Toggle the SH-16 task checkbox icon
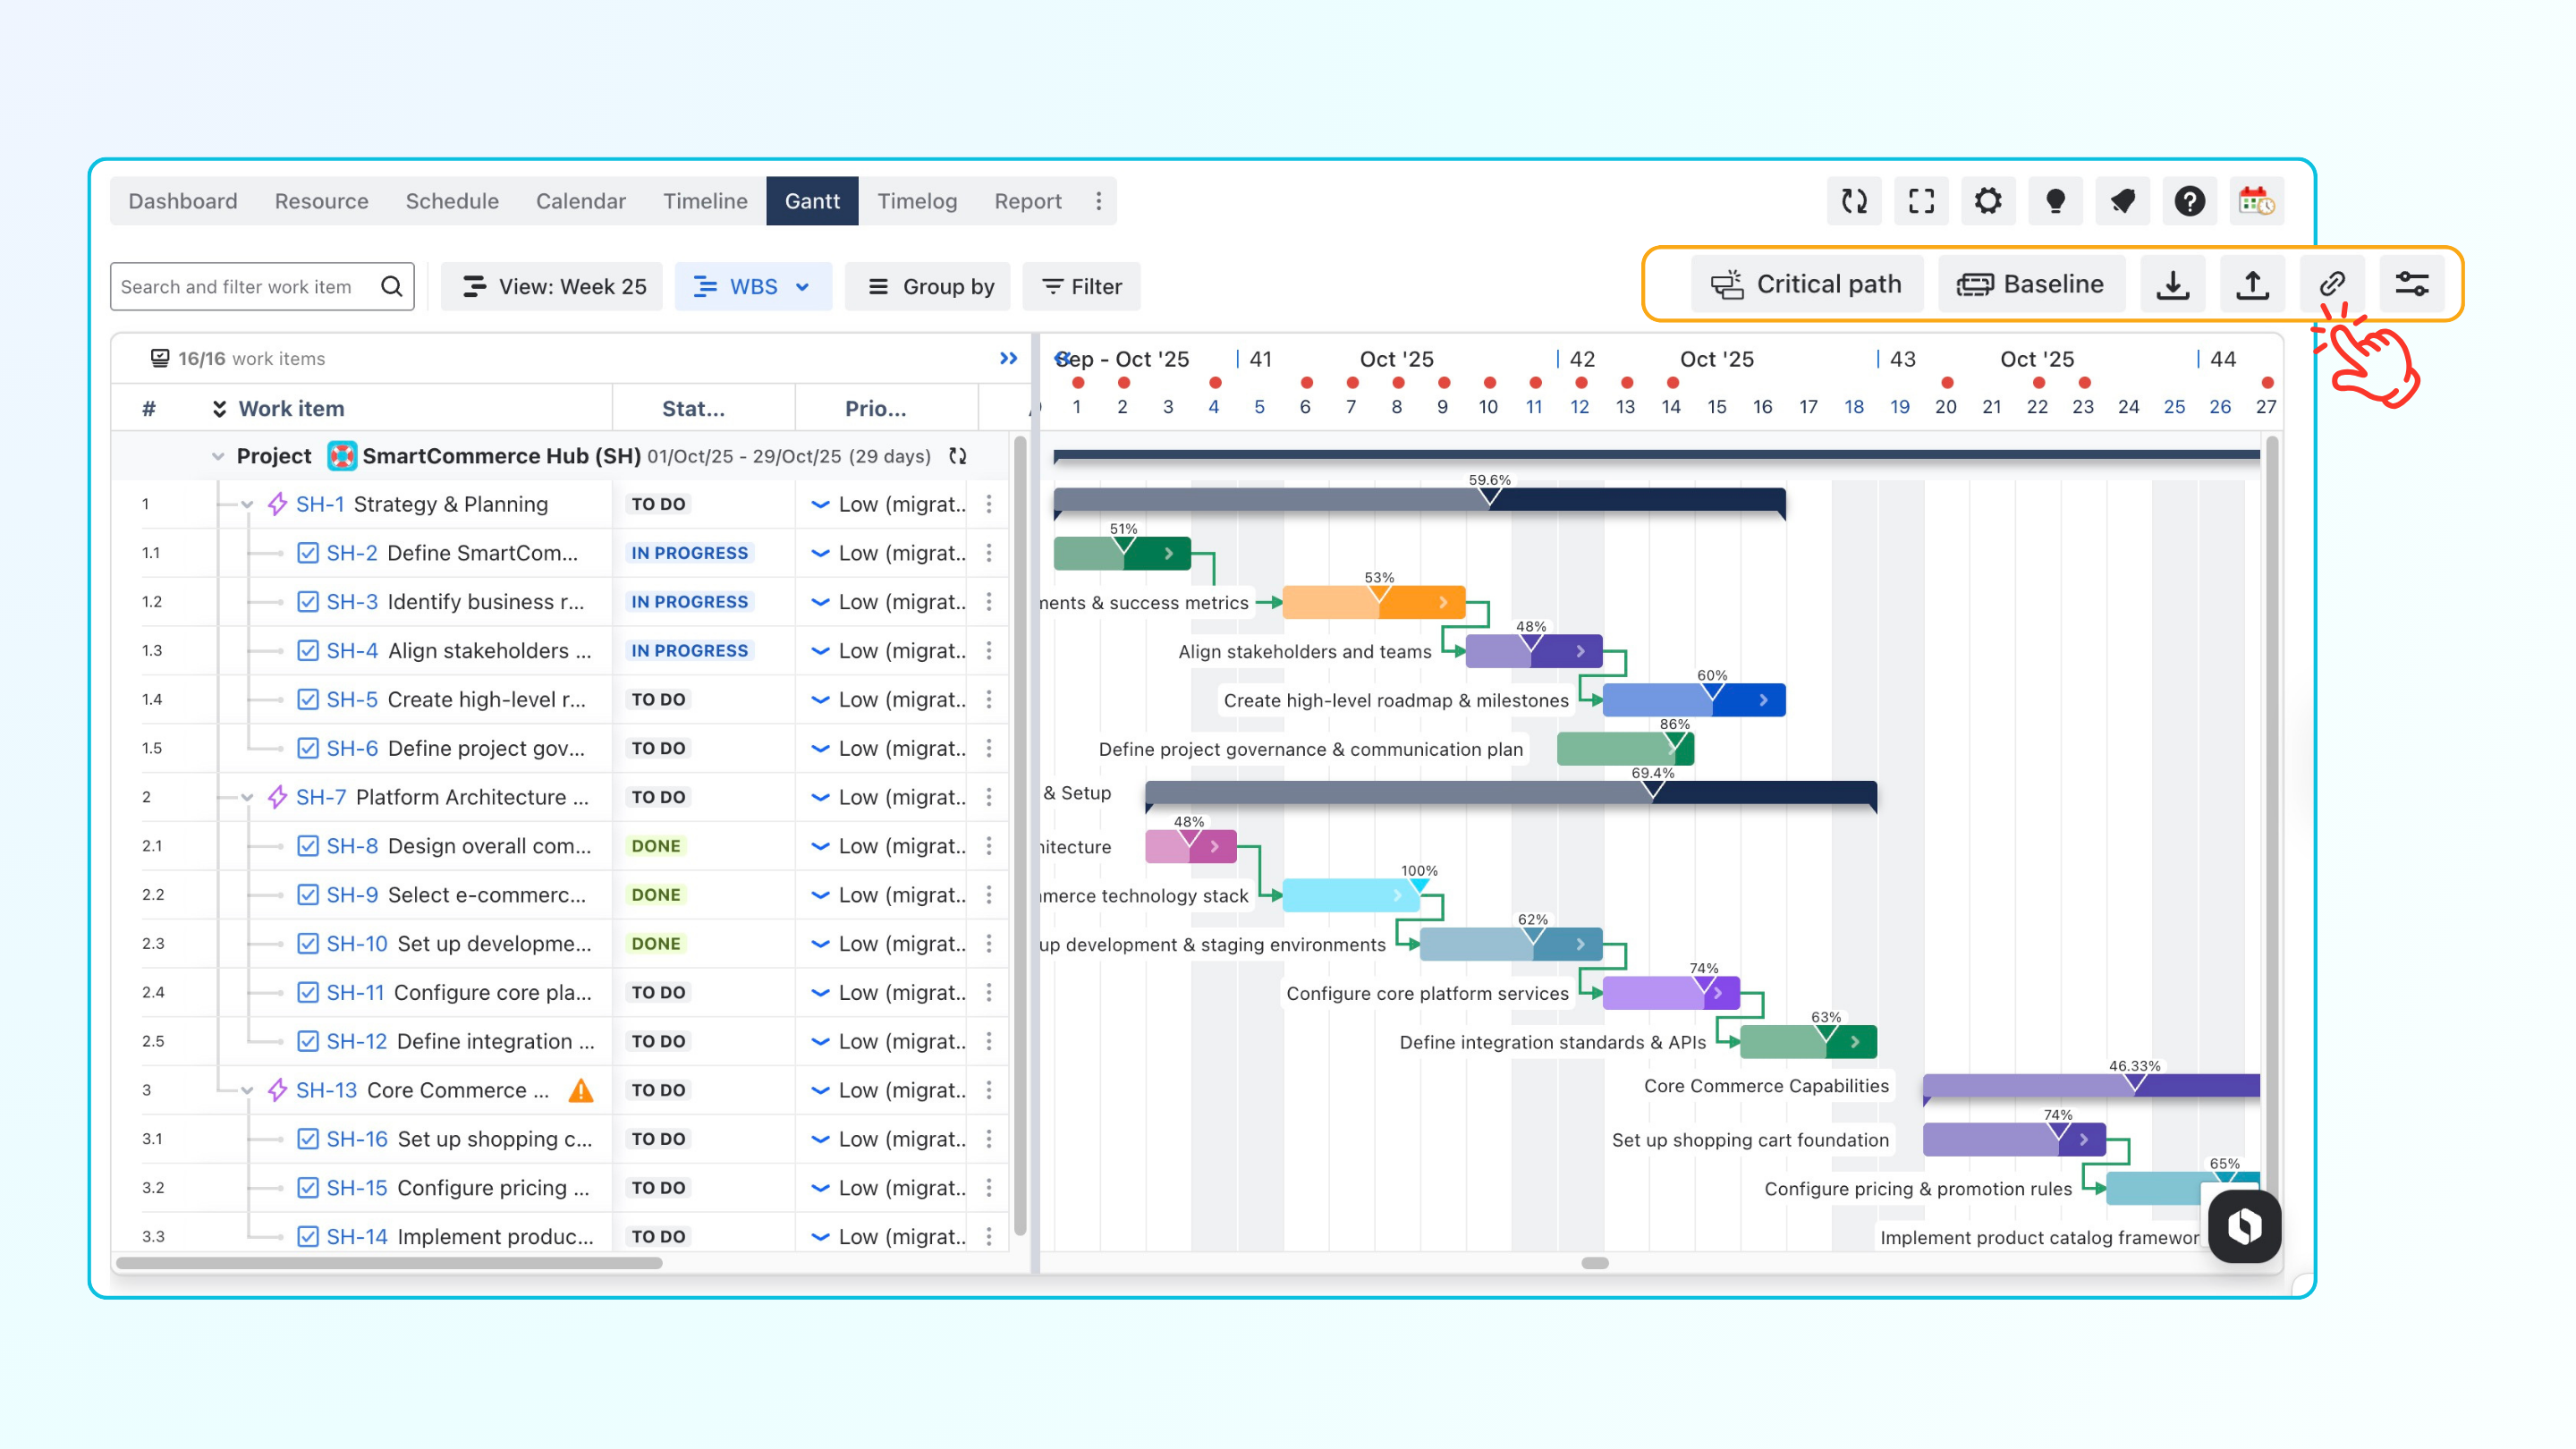Screen dimensions: 2576x1449 point(308,1139)
